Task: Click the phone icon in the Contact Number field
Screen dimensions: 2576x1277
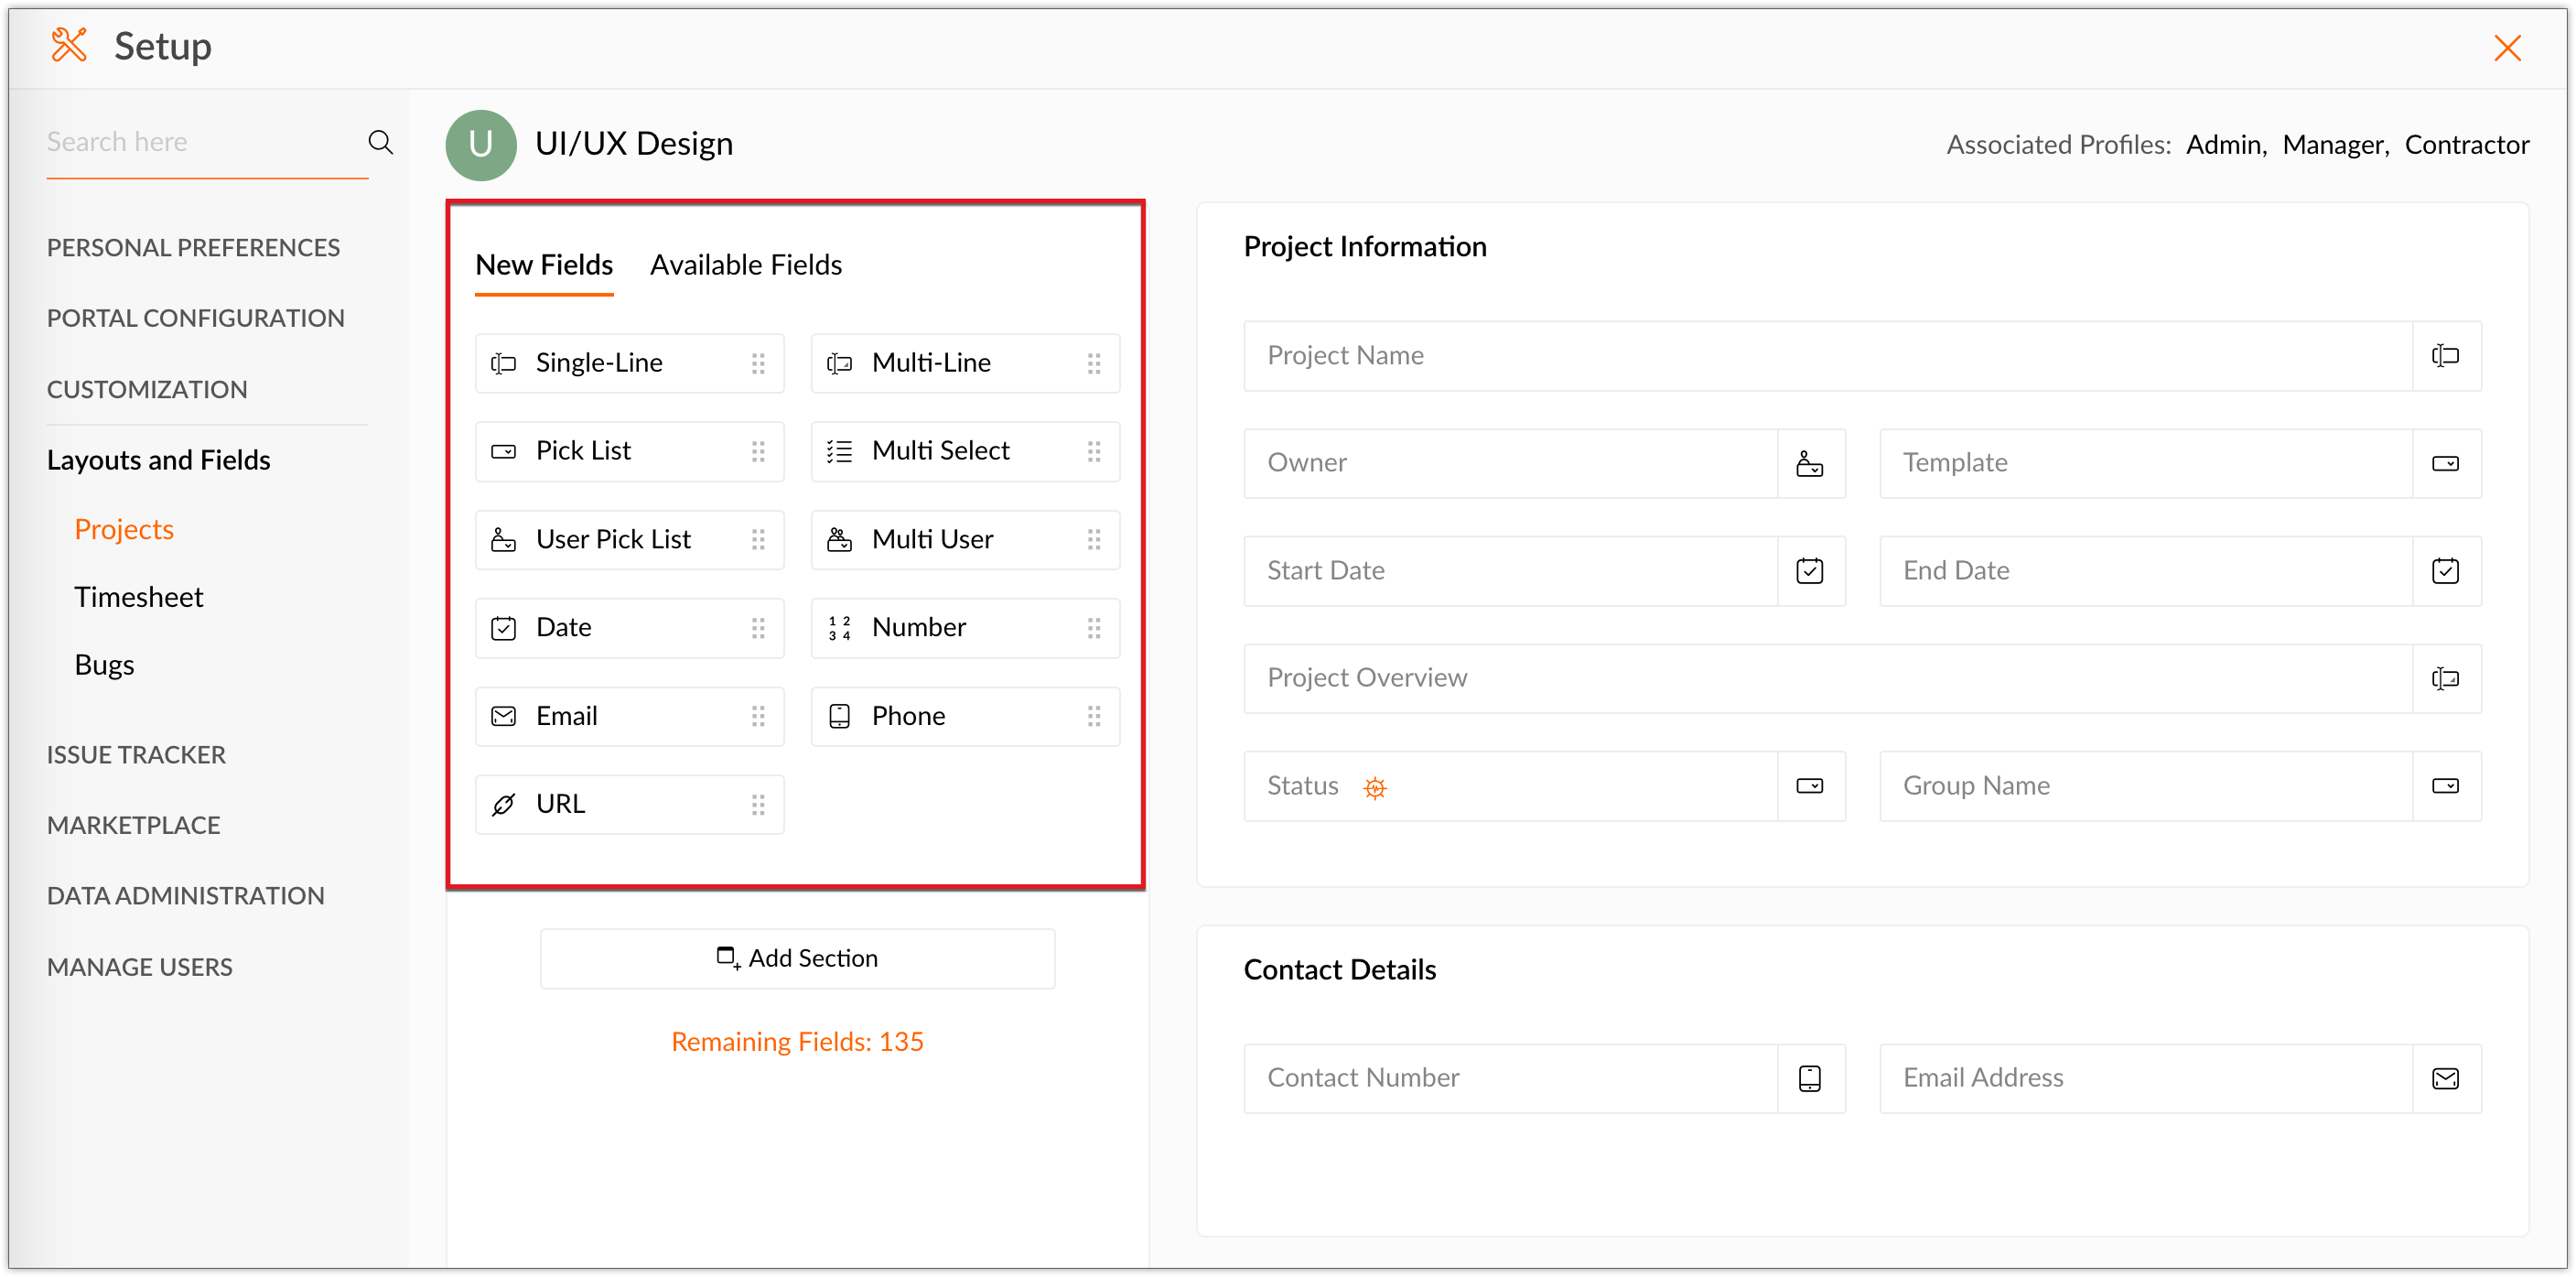Action: [x=1809, y=1078]
